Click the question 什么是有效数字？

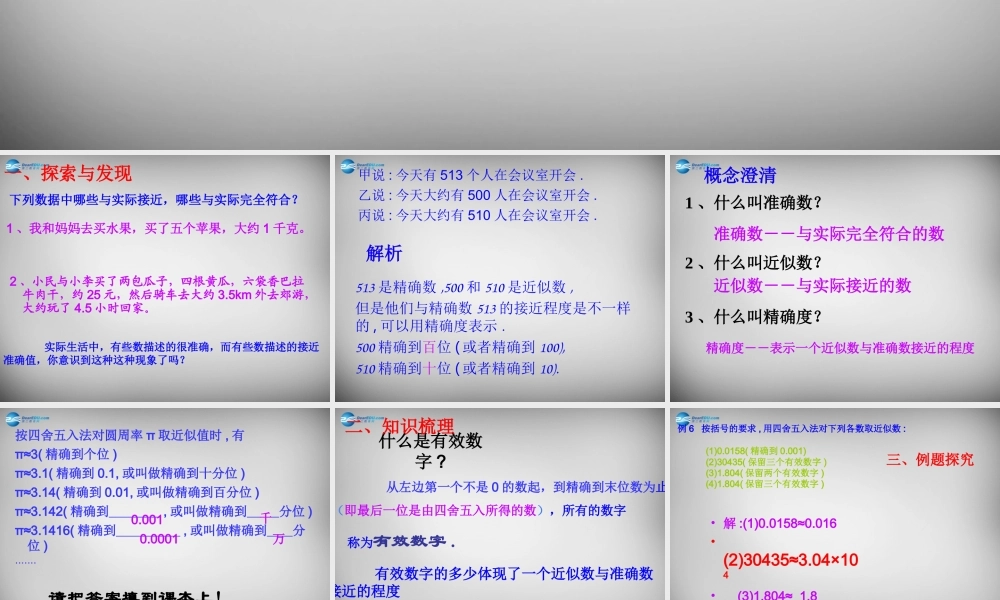(x=430, y=450)
